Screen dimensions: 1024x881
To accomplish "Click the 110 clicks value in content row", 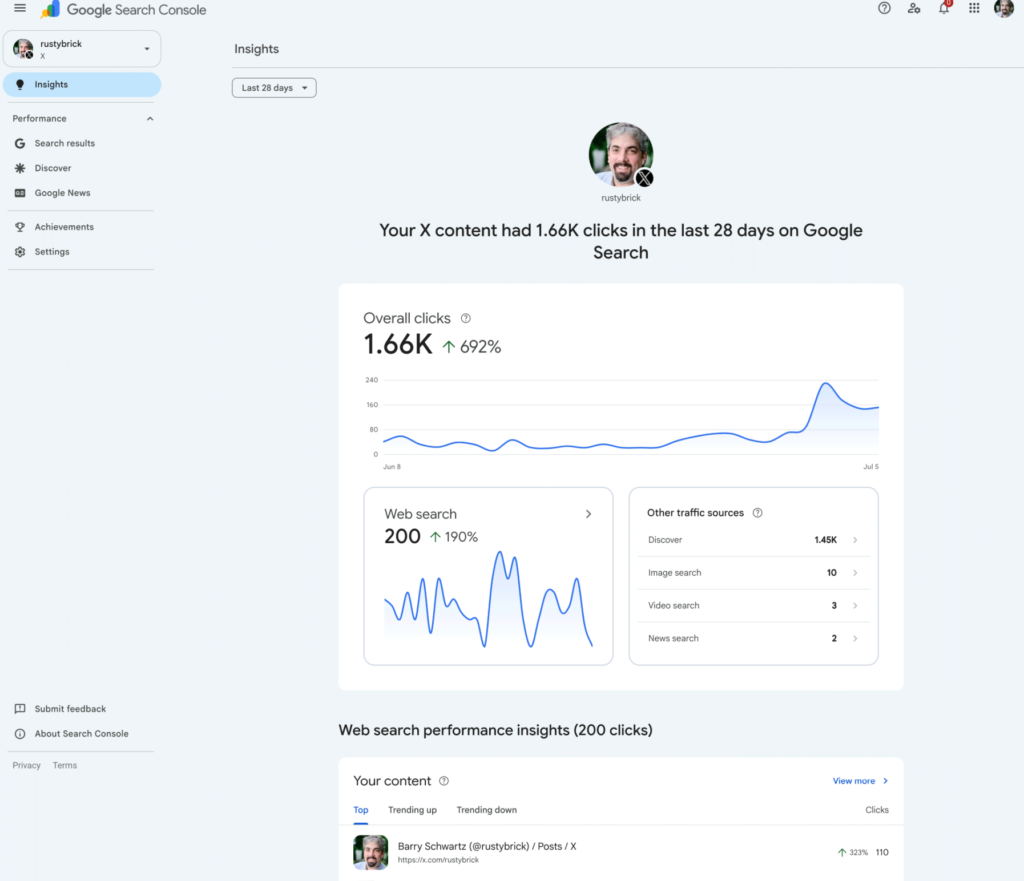I will 882,852.
